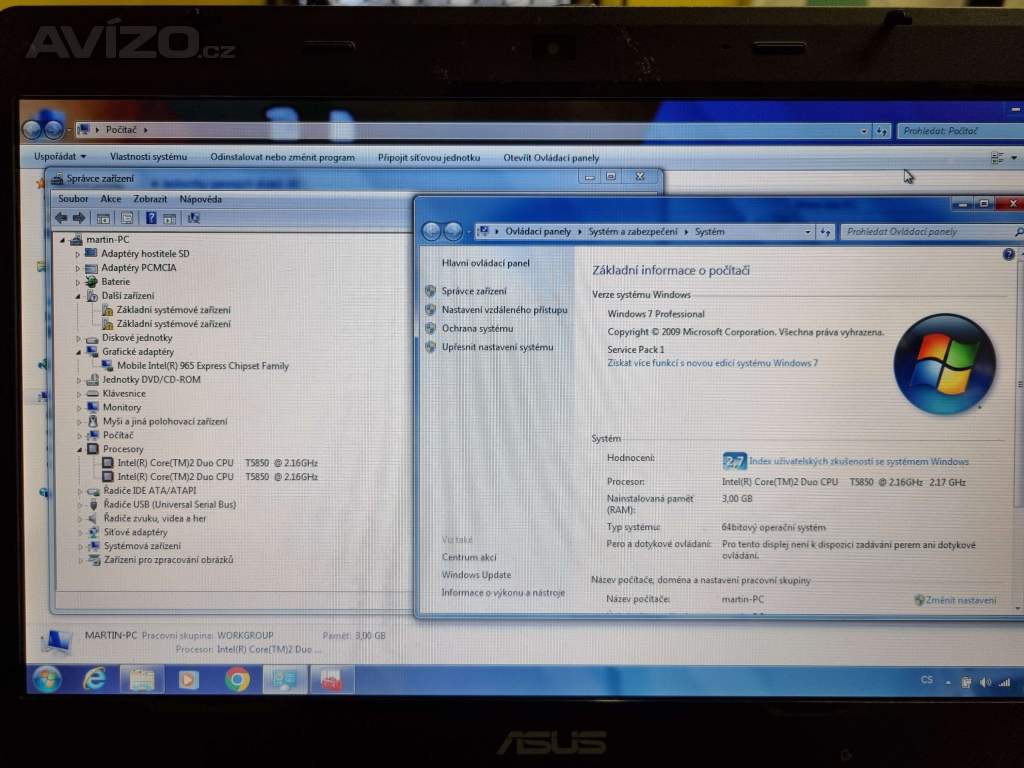Image resolution: width=1024 pixels, height=768 pixels.
Task: Click Odinstalovat nebo změnit program
Action: 282,157
